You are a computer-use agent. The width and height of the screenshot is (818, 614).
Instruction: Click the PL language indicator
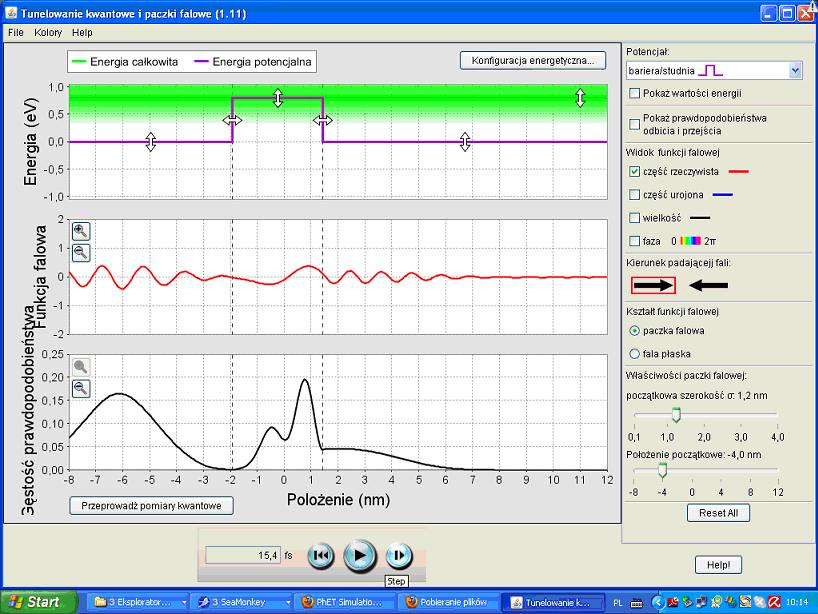pyautogui.click(x=618, y=603)
